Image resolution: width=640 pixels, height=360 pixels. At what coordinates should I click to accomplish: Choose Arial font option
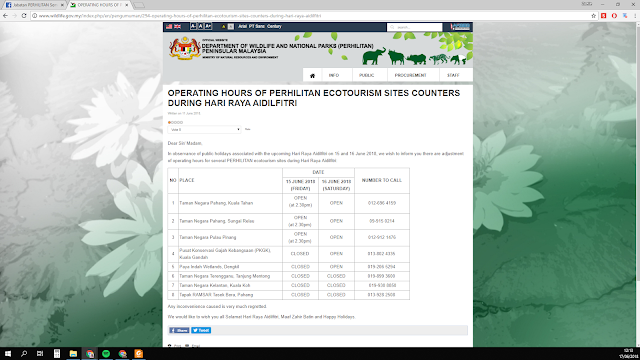(242, 27)
